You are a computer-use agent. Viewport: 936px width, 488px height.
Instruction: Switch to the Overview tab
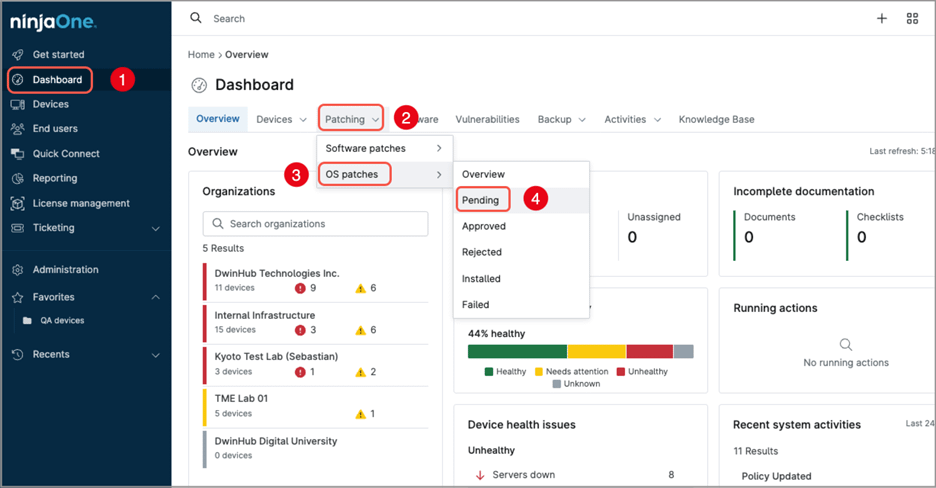pos(217,119)
